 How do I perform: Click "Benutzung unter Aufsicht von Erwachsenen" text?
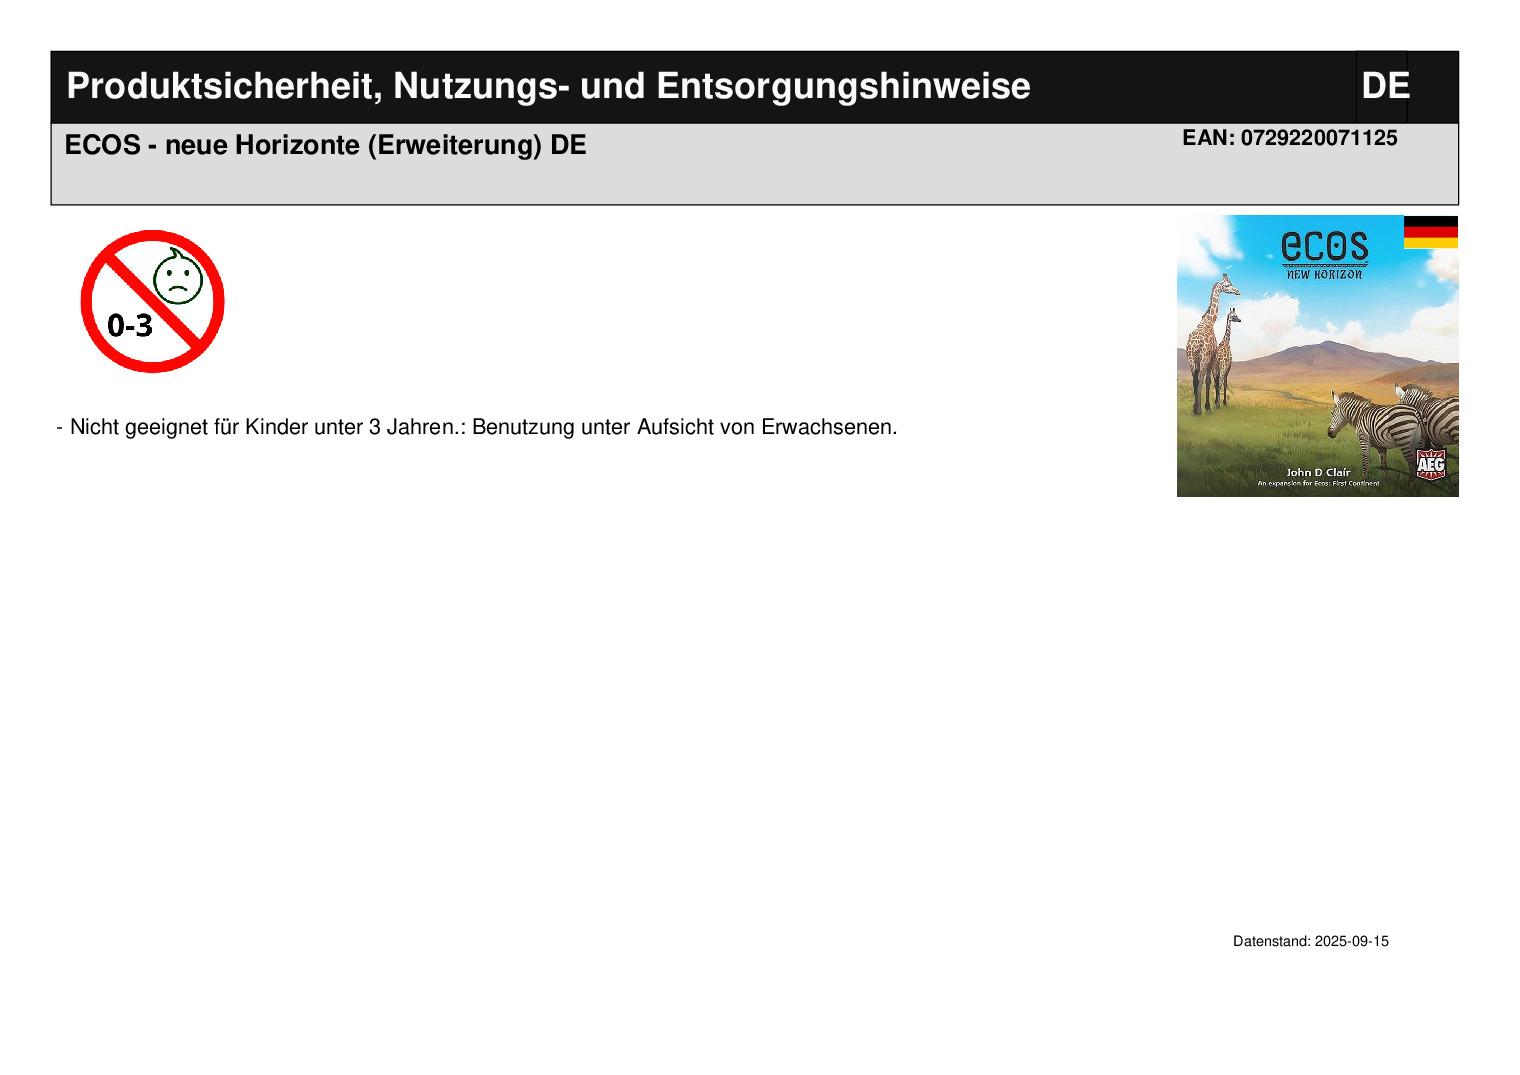point(684,428)
